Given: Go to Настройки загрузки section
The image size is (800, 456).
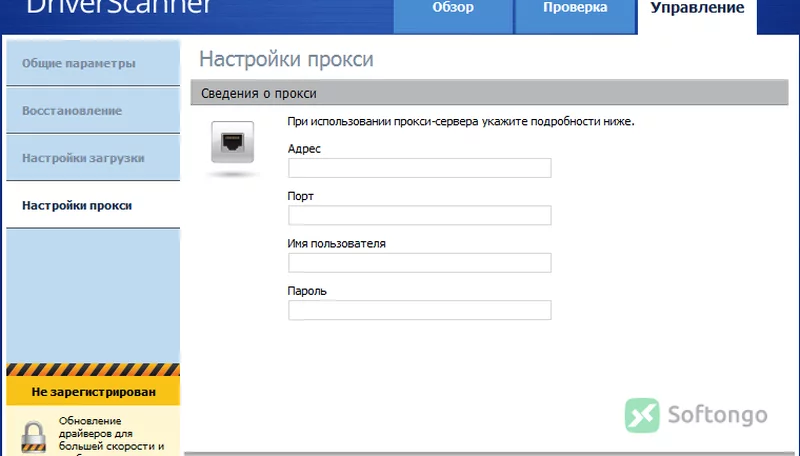Looking at the screenshot, I should [93, 158].
